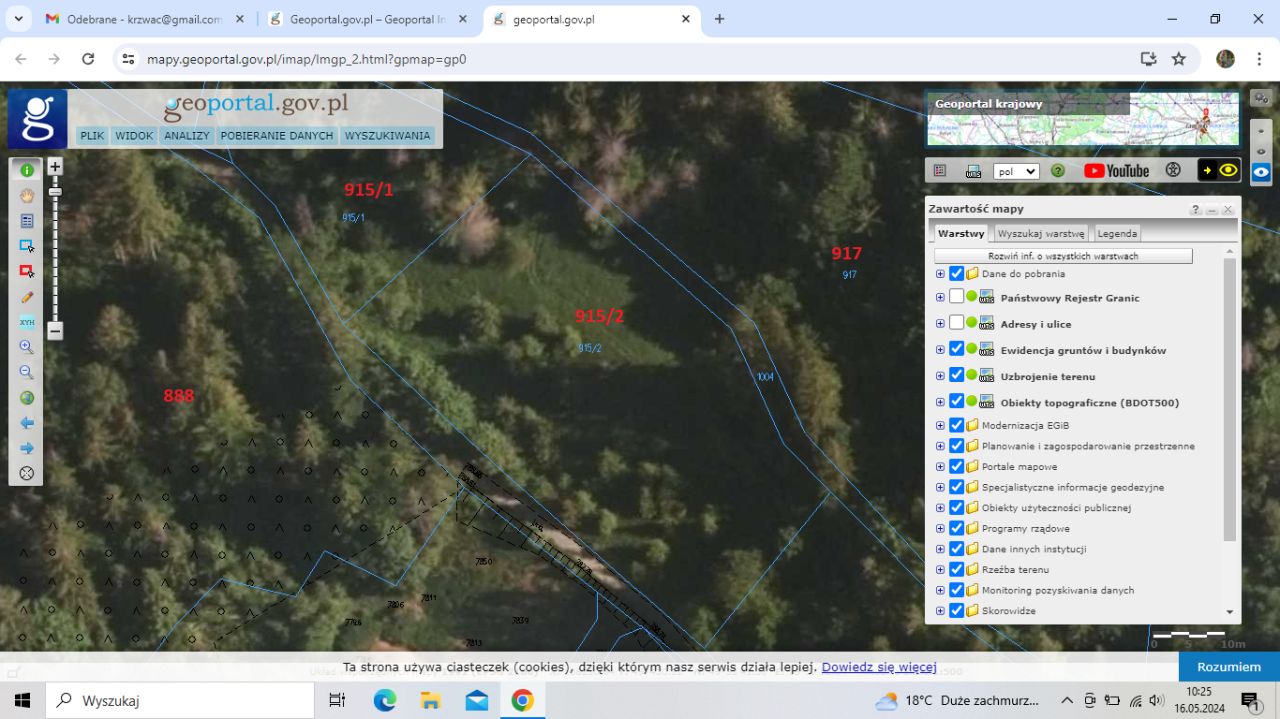Open the YouTube channel icon
The width and height of the screenshot is (1280, 719).
(x=1117, y=171)
